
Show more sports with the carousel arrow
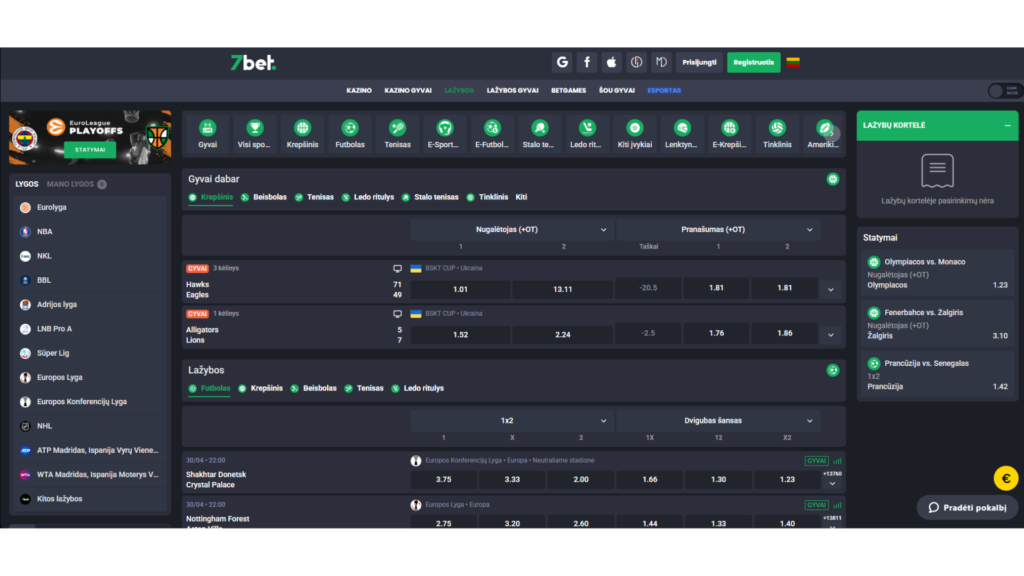coord(831,134)
